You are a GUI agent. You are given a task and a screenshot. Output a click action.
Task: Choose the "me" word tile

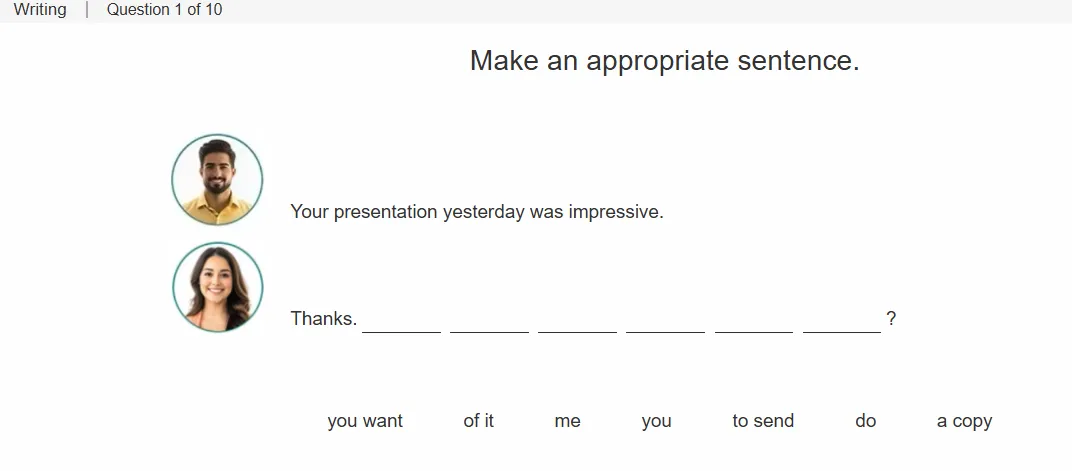(567, 421)
